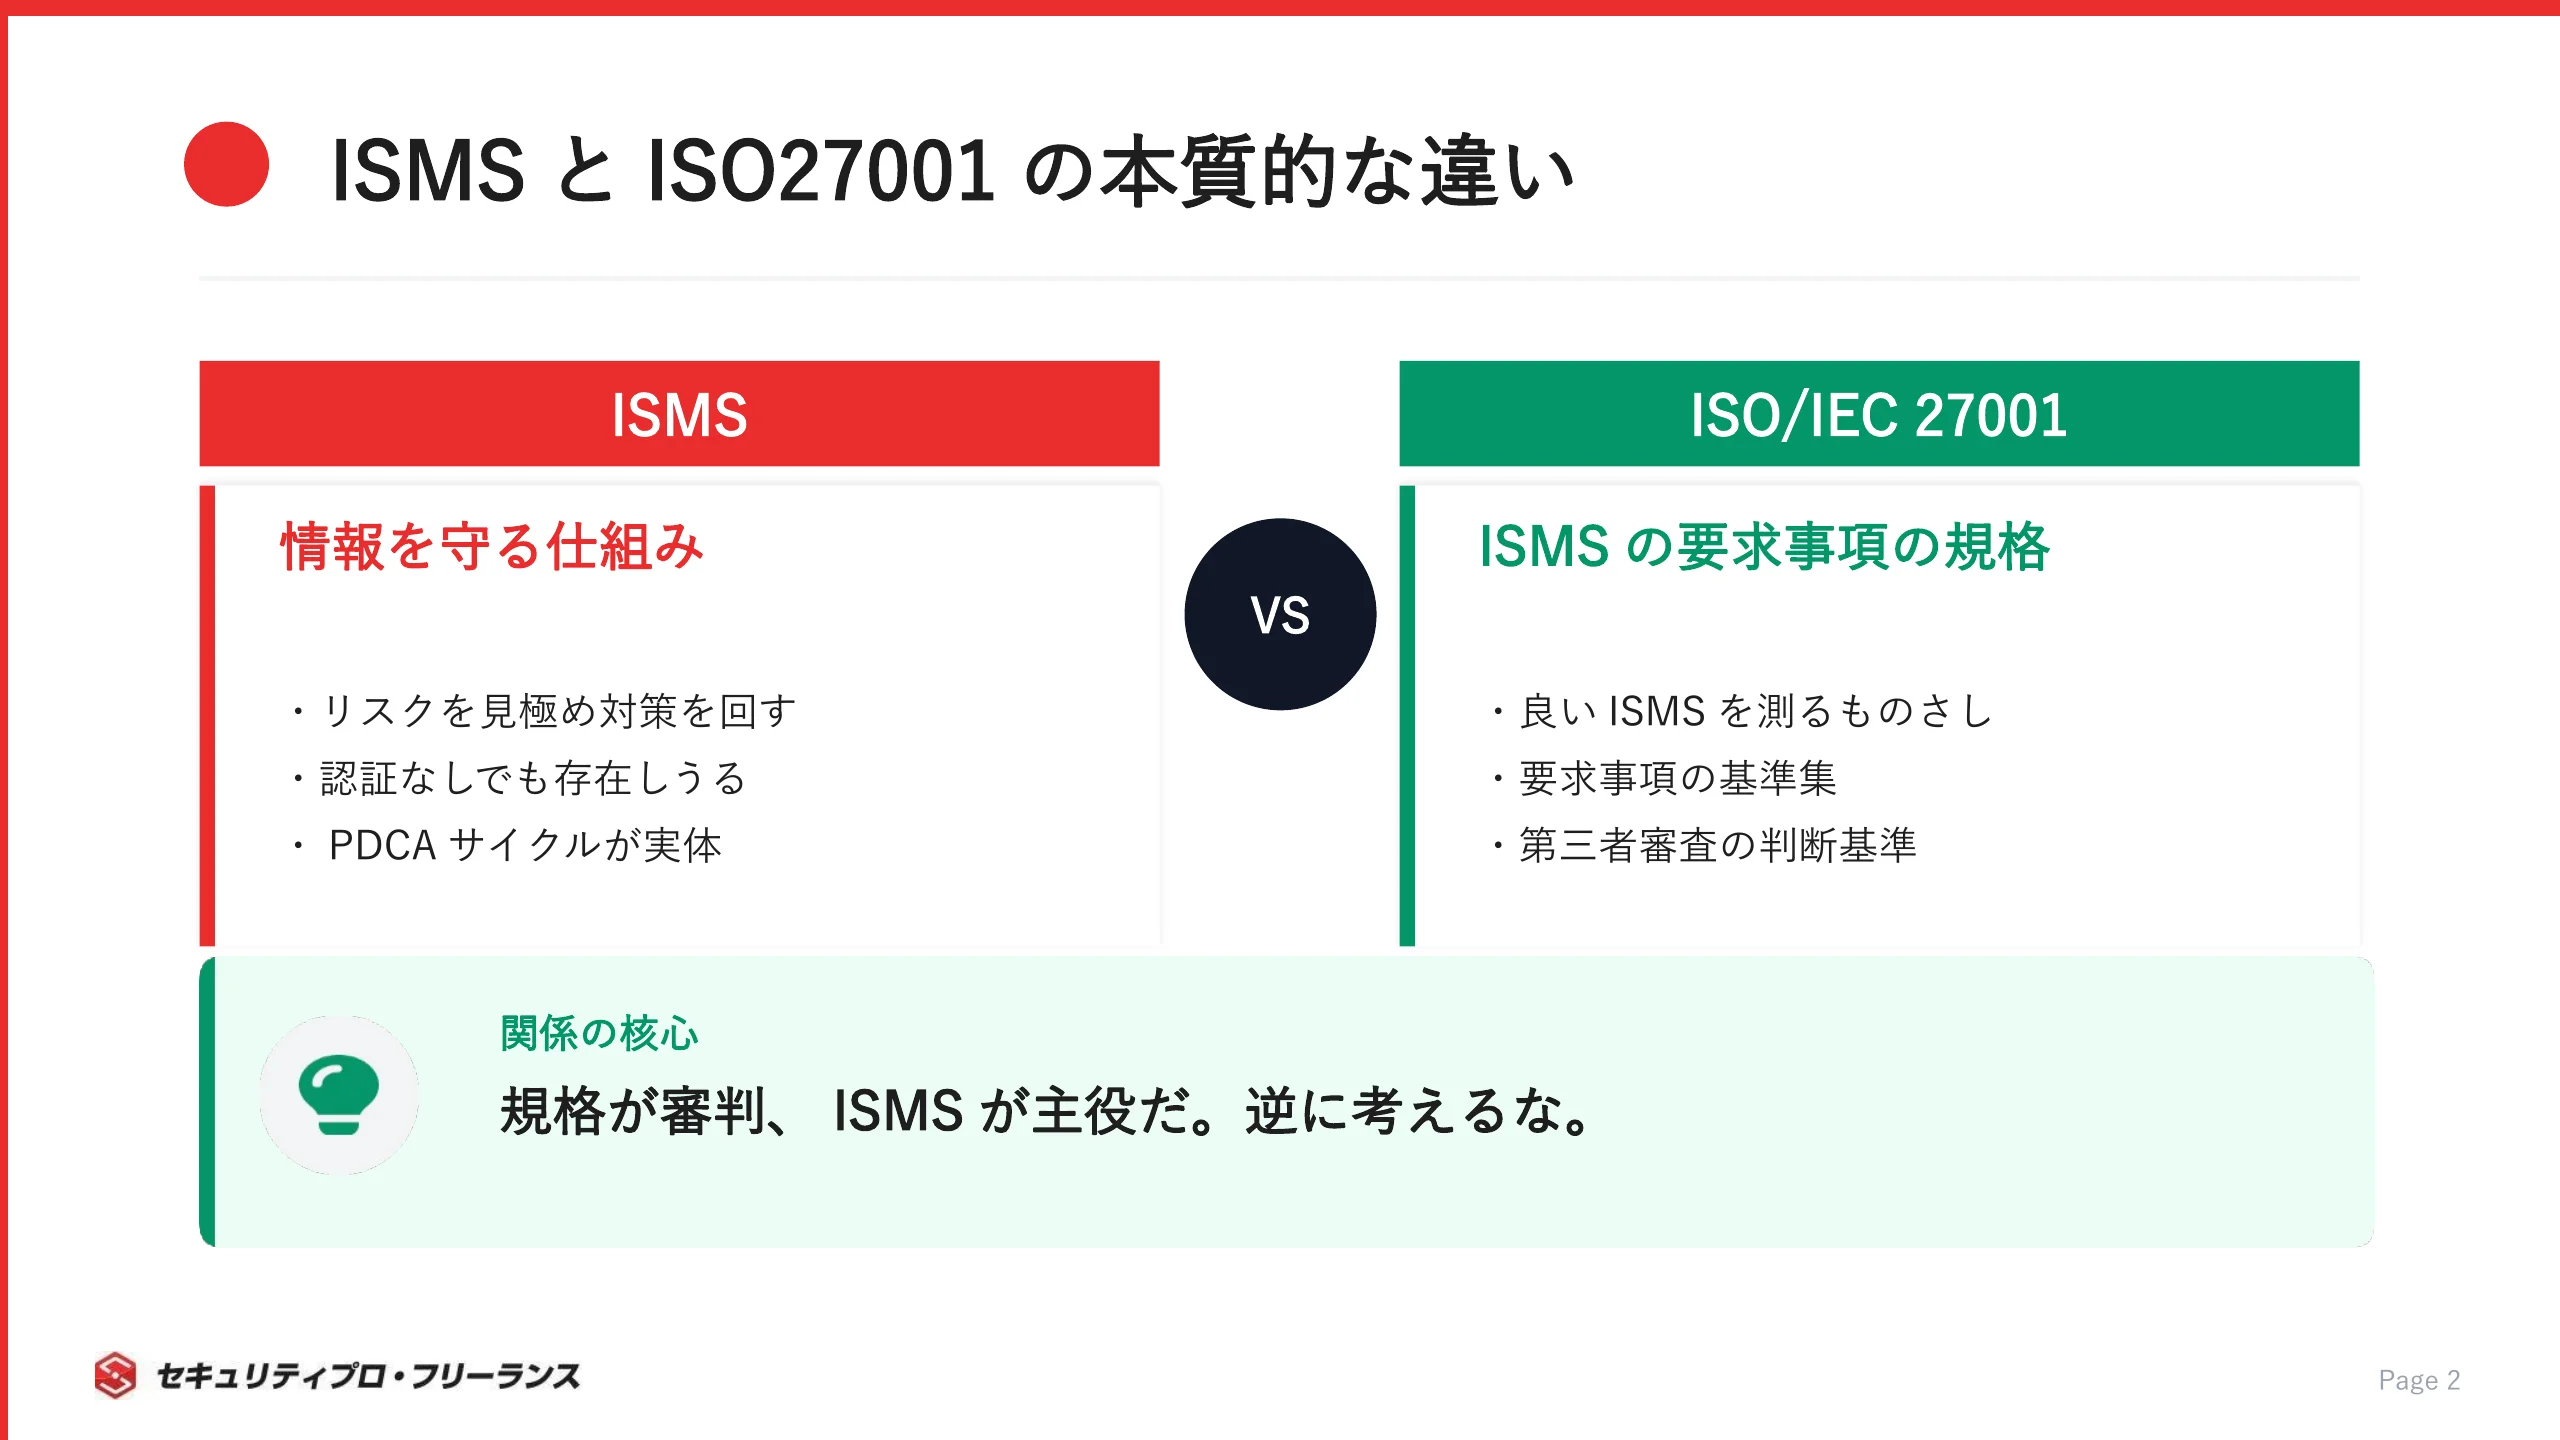The image size is (2560, 1440).
Task: Select bullet 第三者審査の判断基準
Action: (1703, 845)
